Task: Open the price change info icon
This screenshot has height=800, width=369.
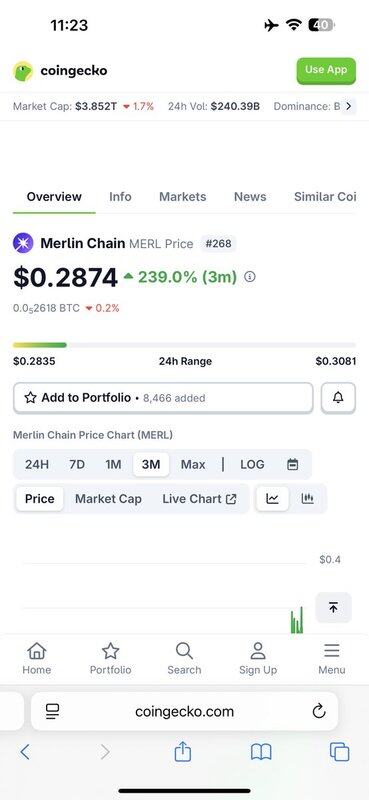Action: coord(250,277)
